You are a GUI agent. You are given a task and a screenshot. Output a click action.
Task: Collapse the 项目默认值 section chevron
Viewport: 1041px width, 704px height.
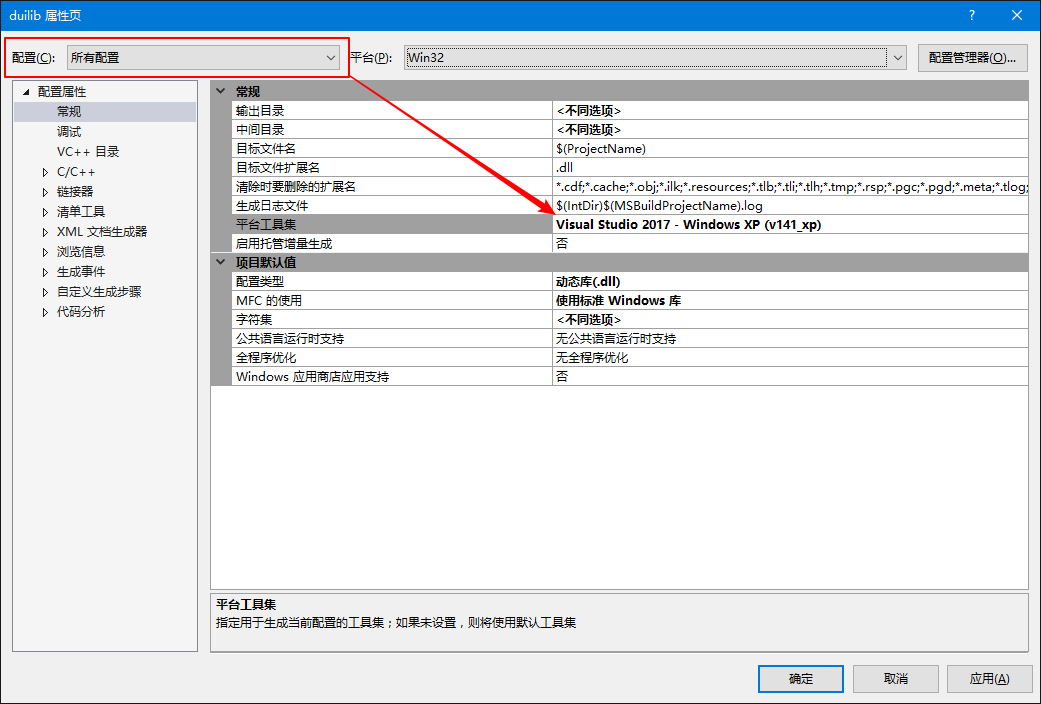point(221,262)
